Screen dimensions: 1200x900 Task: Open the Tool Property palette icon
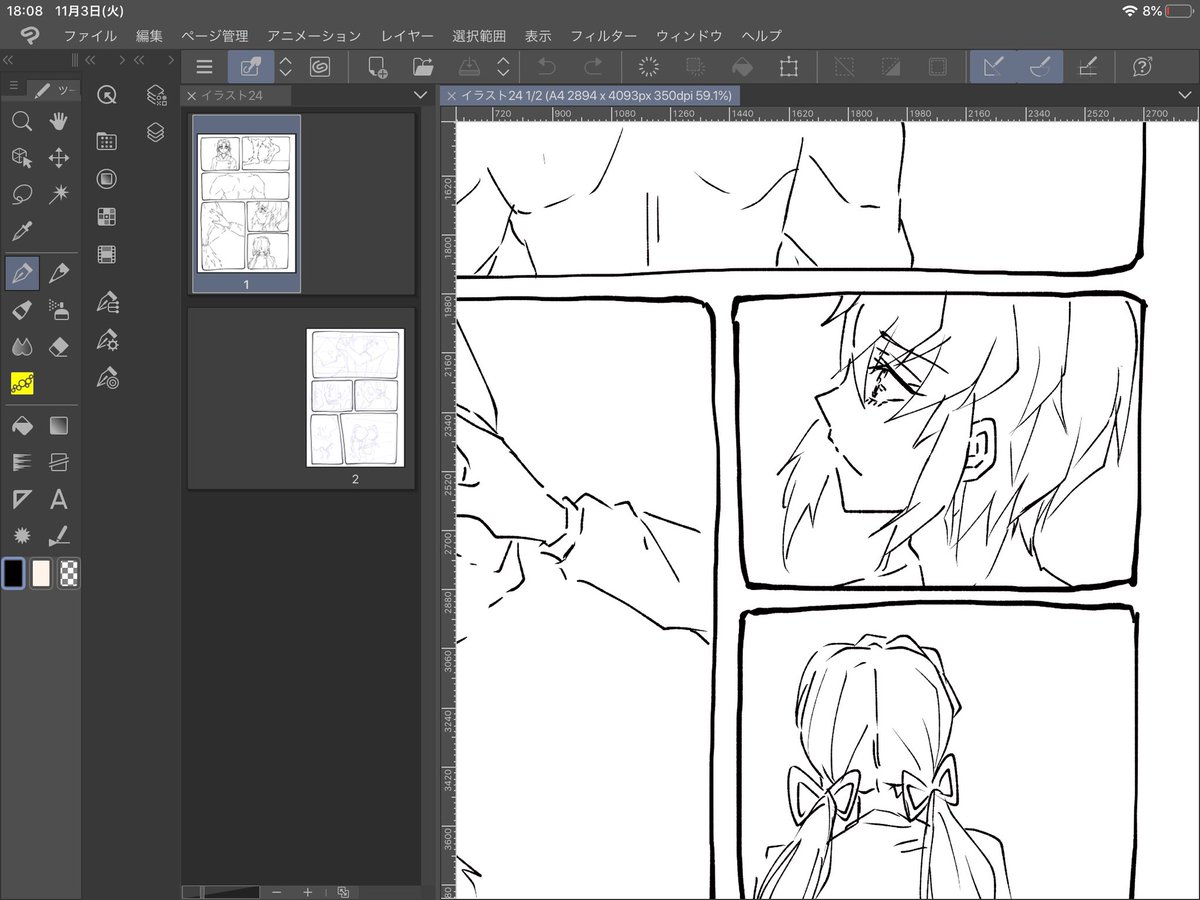107,340
